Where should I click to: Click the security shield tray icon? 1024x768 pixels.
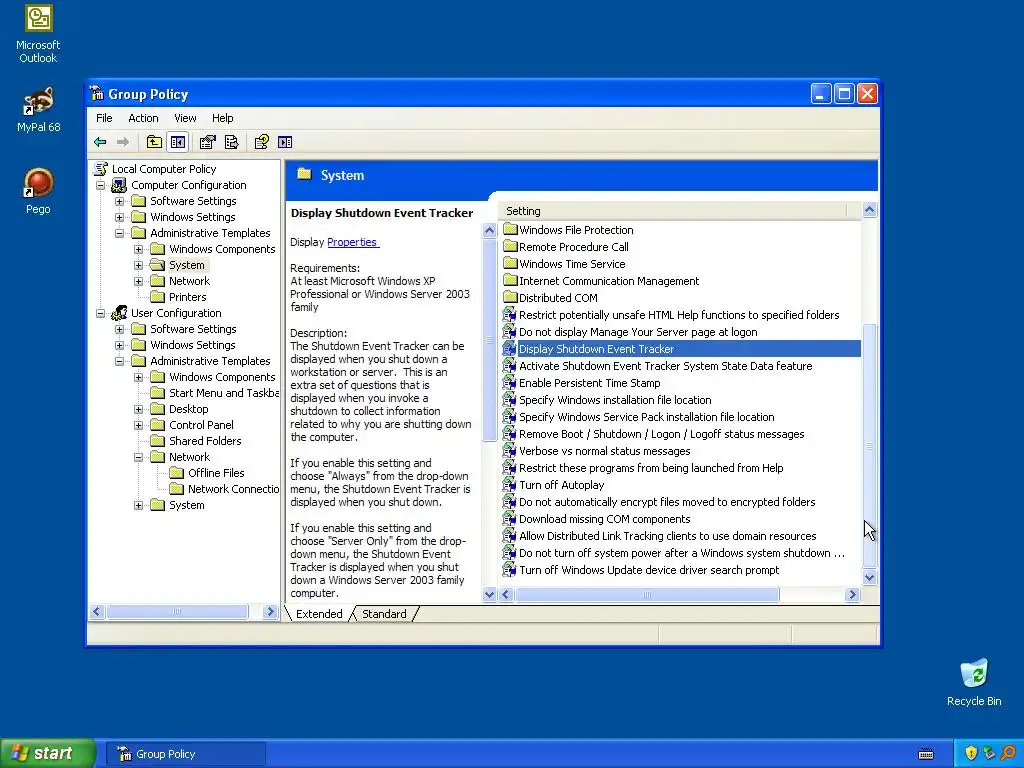pos(971,754)
